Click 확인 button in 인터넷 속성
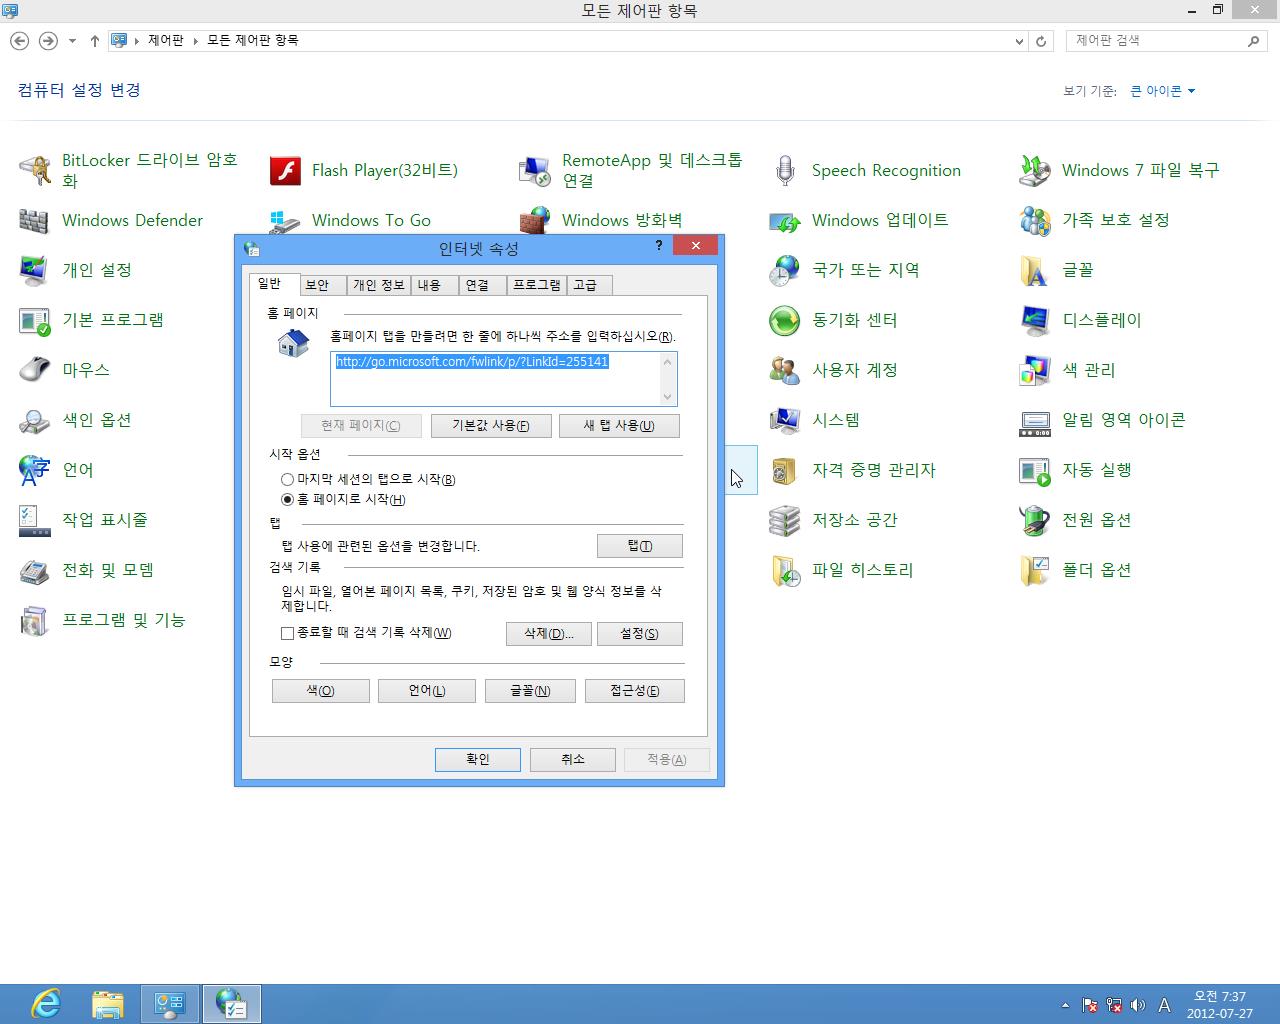The height and width of the screenshot is (1024, 1280). (x=478, y=760)
